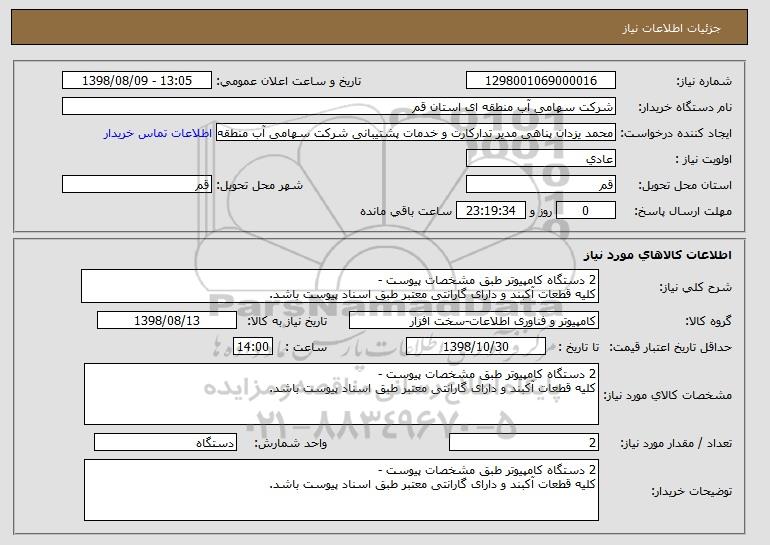The image size is (770, 545).
Task: Select the announcement date field 1398/08/09 - 13:05
Action: pyautogui.click(x=137, y=81)
